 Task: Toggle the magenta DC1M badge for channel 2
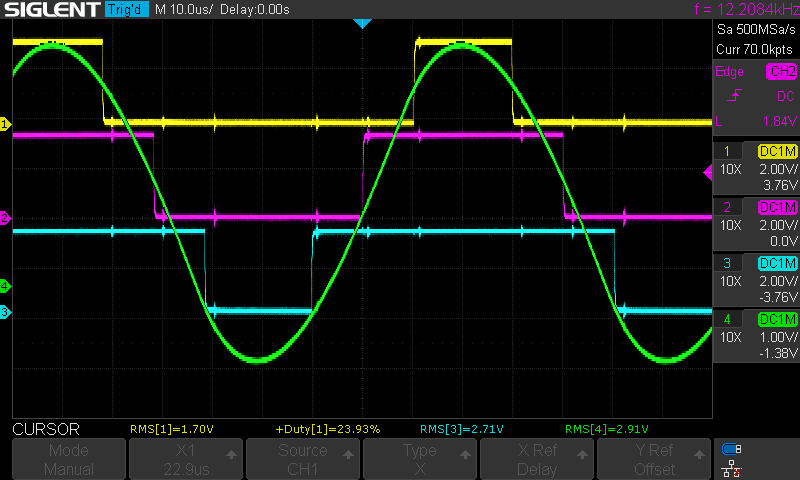pos(777,207)
